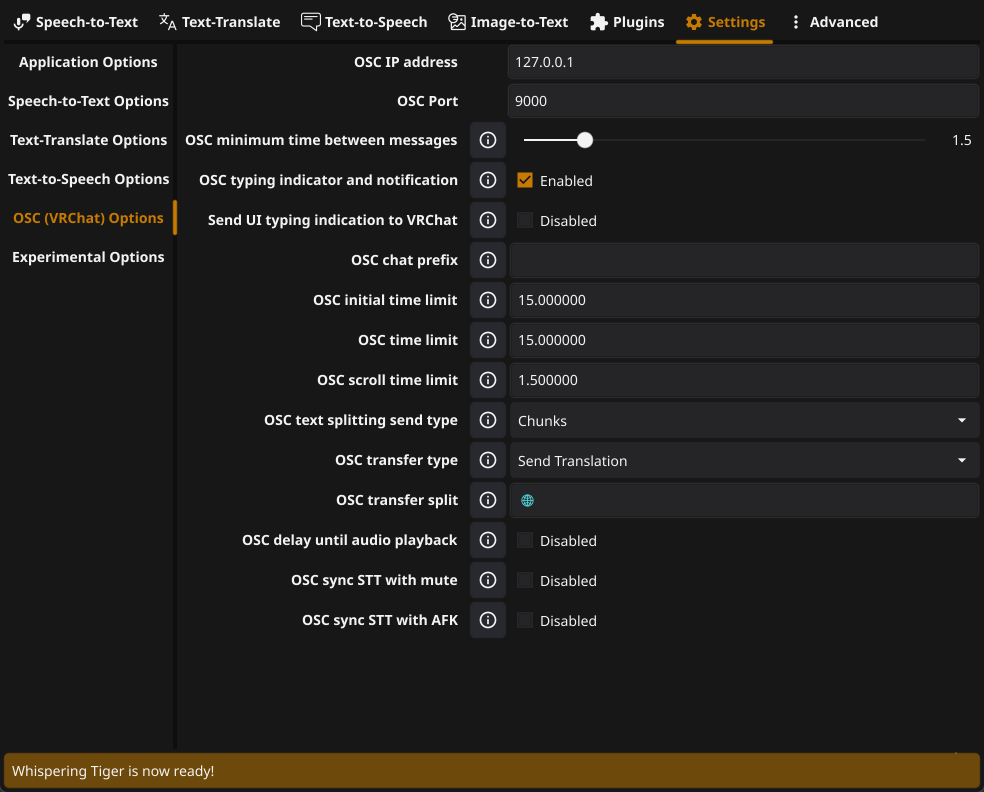
Task: Disable the OSC typing indicator checkbox
Action: point(525,180)
